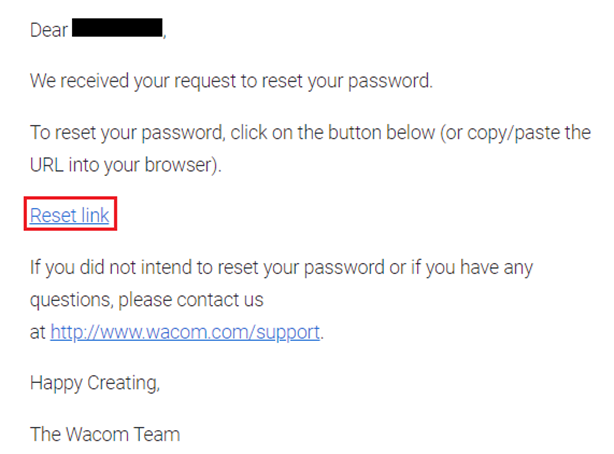This screenshot has height=454, width=614.
Task: Click the word "Creating," in the sign-off
Action: pyautogui.click(x=123, y=383)
